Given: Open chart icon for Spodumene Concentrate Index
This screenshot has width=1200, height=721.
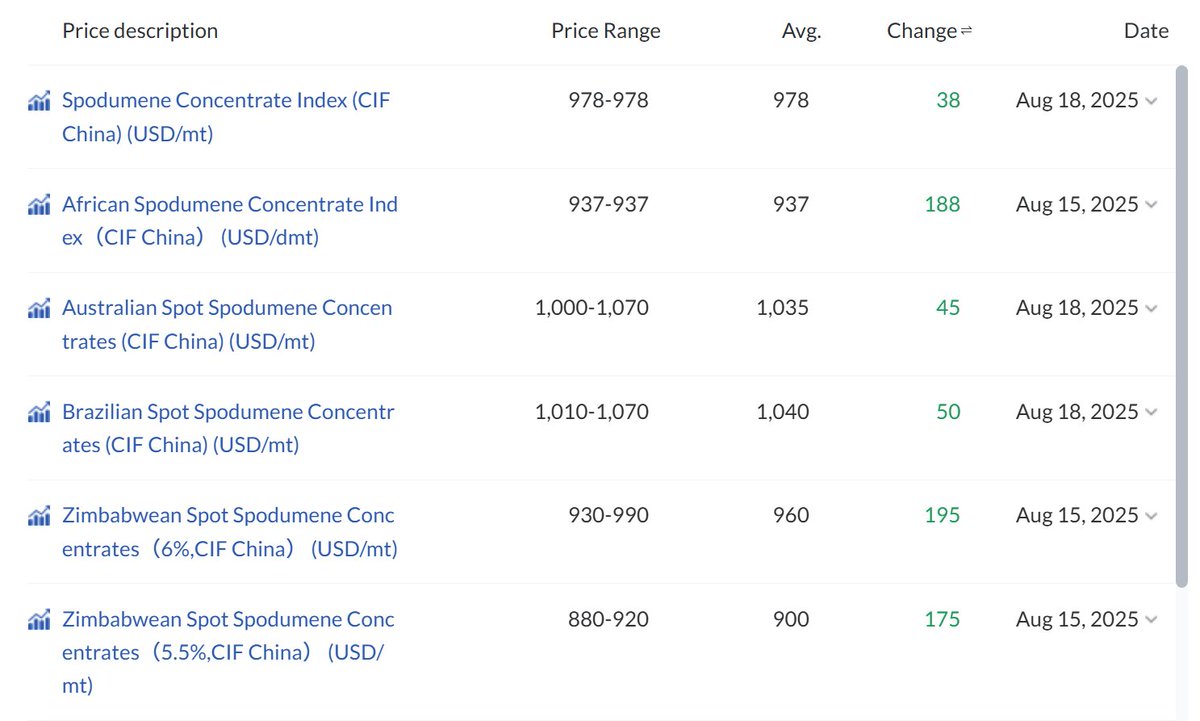Looking at the screenshot, I should (x=39, y=100).
